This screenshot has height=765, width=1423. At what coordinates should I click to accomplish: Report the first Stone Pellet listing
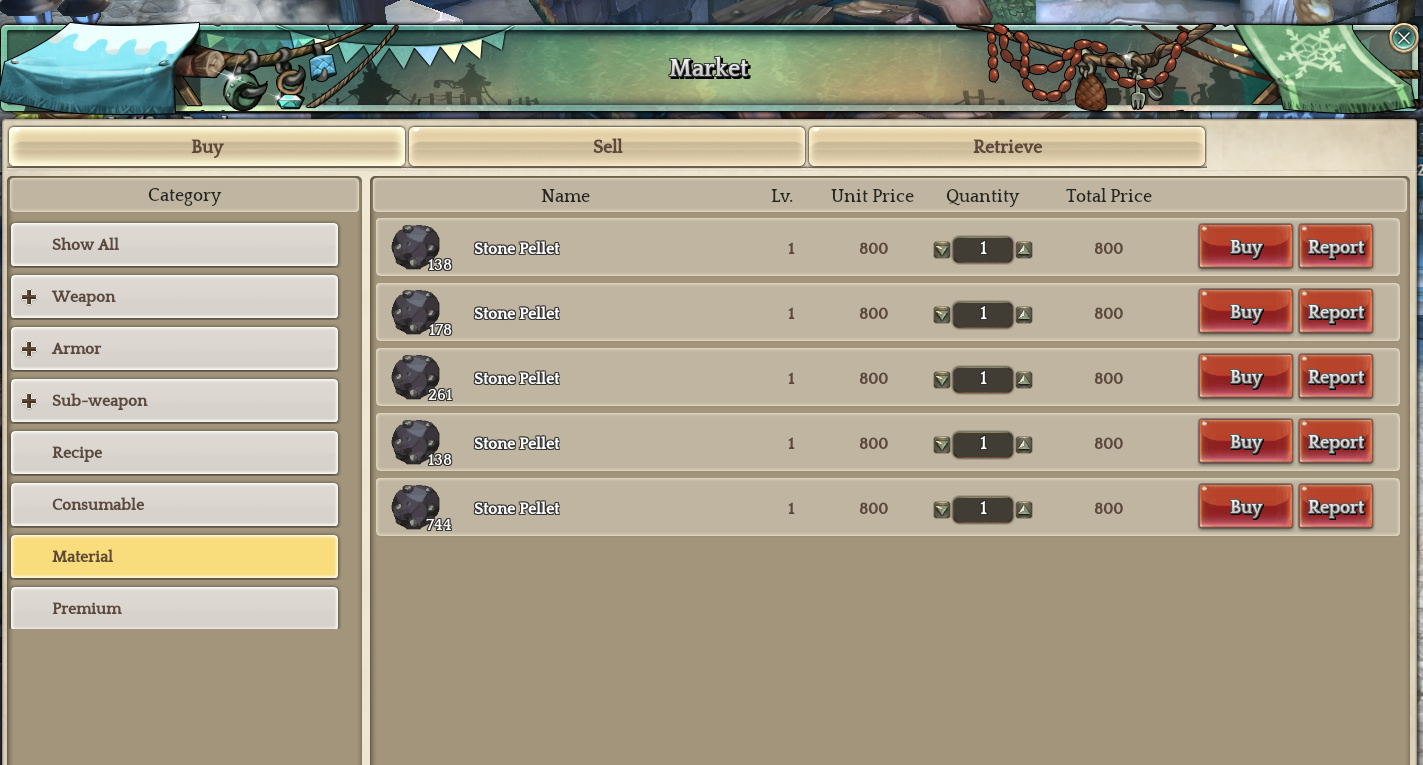[x=1335, y=247]
